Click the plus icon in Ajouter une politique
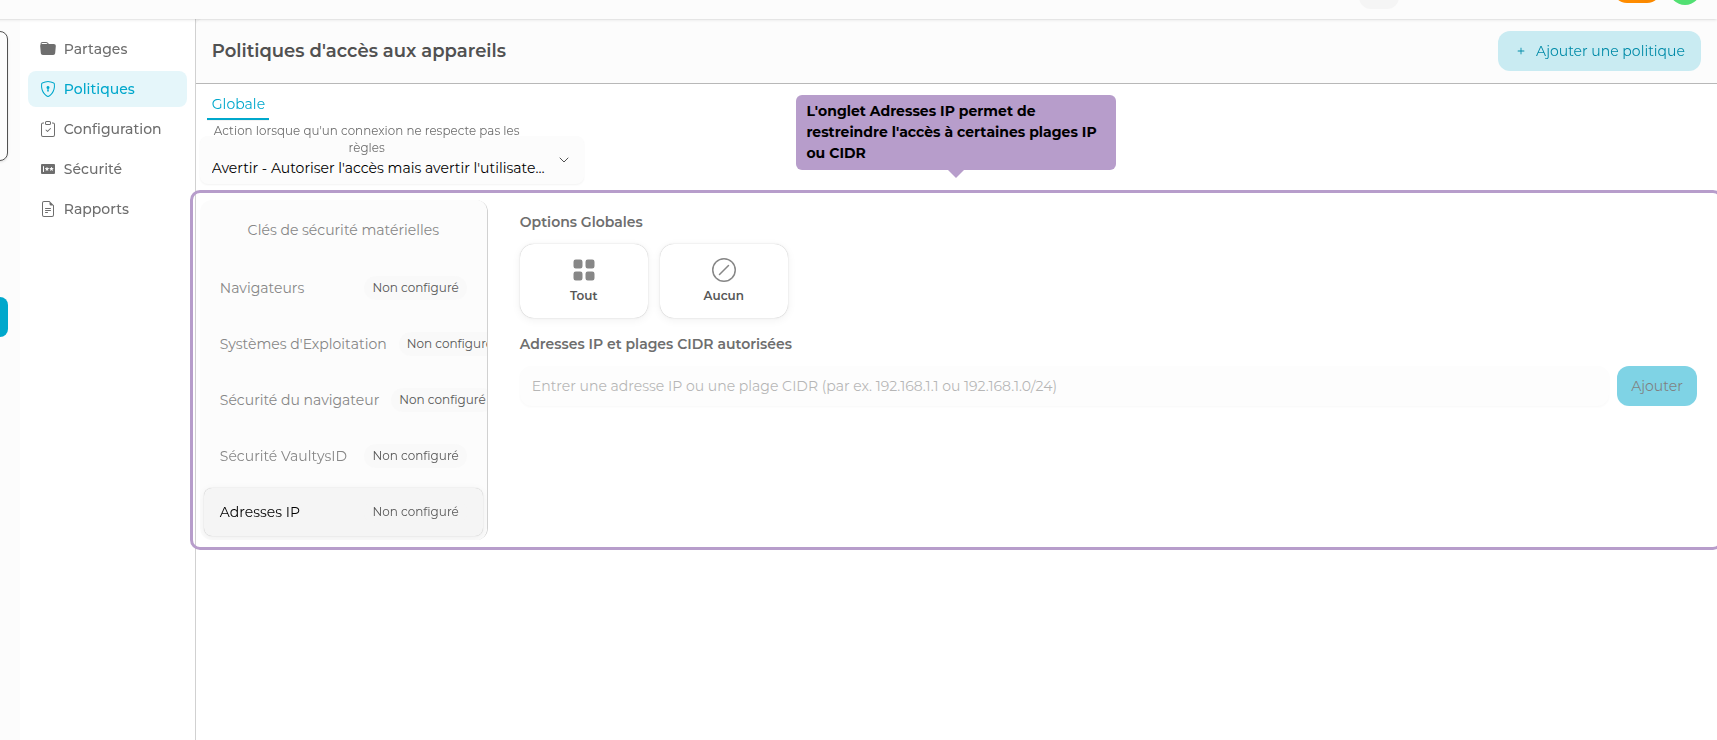1717x740 pixels. click(1520, 51)
